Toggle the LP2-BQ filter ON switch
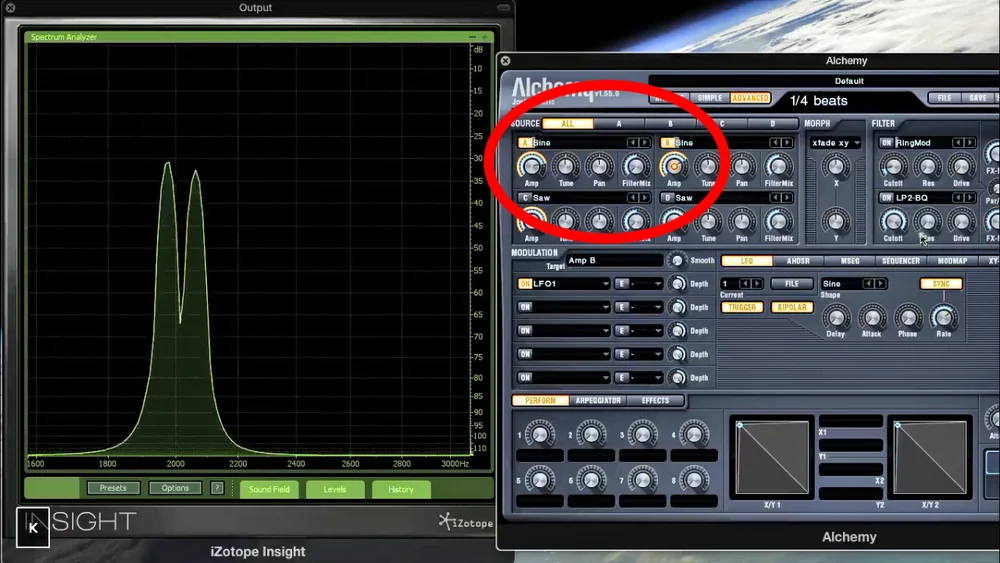The image size is (1000, 563). tap(886, 198)
